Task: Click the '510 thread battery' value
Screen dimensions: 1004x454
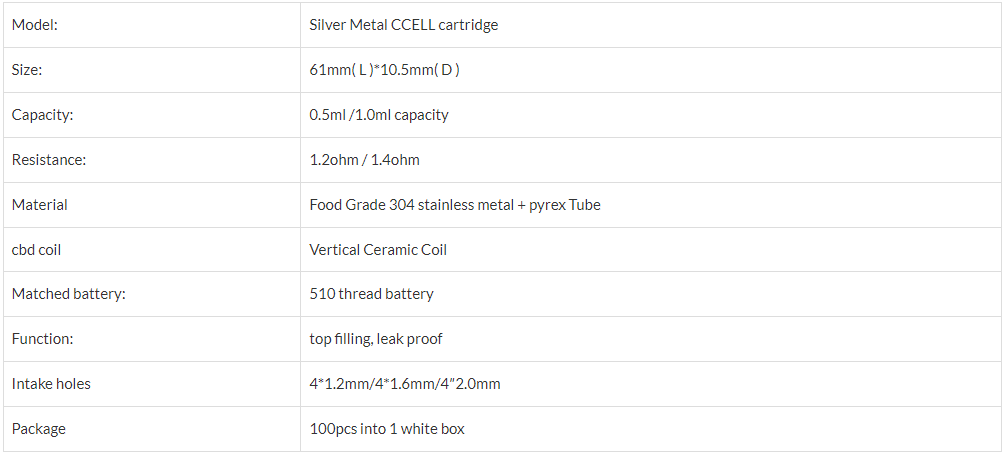Action: pyautogui.click(x=371, y=294)
